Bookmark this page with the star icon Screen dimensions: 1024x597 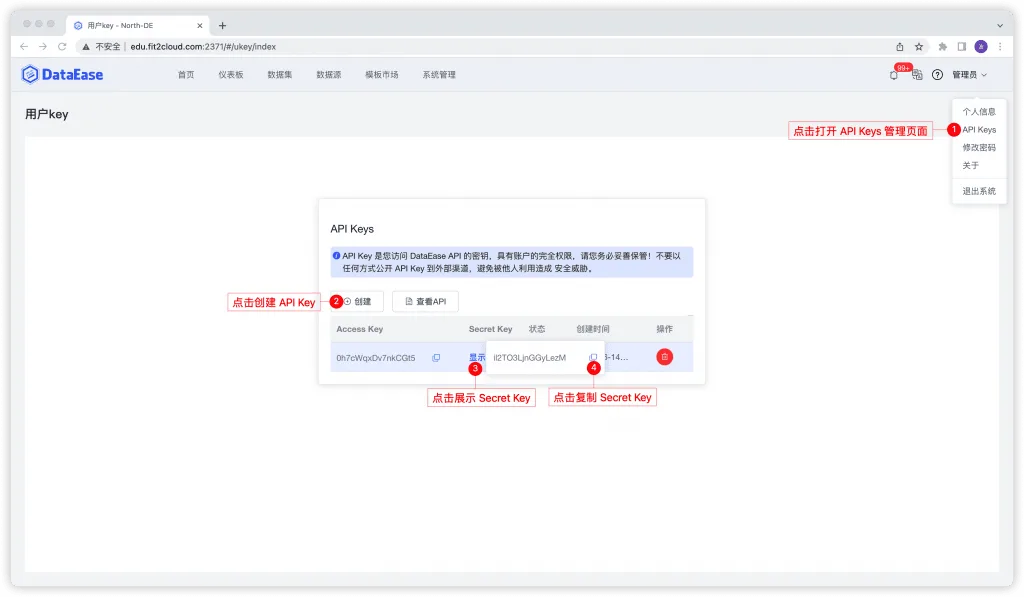919,46
